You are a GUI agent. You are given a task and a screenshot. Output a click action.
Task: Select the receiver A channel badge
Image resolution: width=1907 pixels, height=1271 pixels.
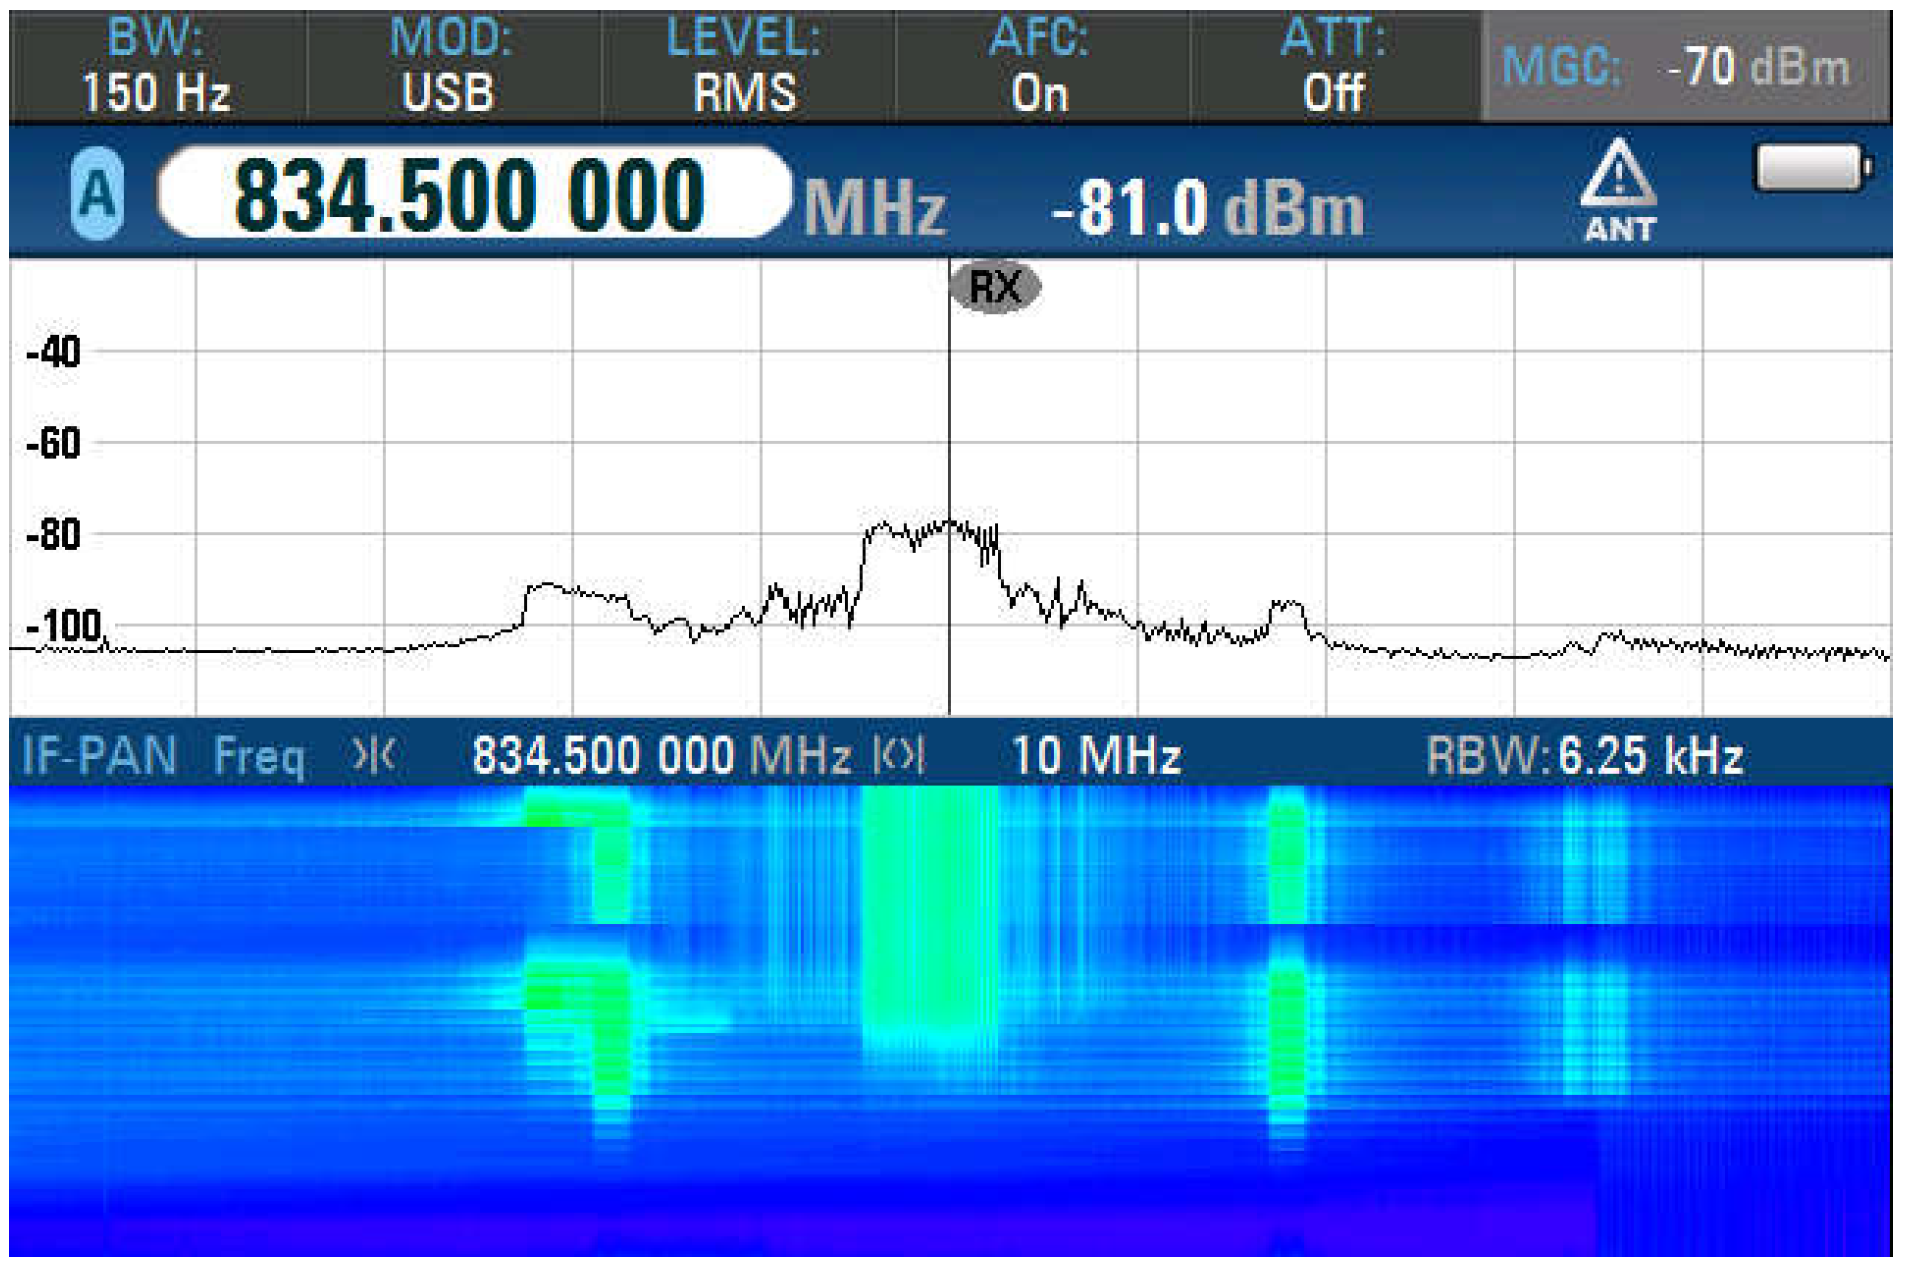pyautogui.click(x=97, y=193)
